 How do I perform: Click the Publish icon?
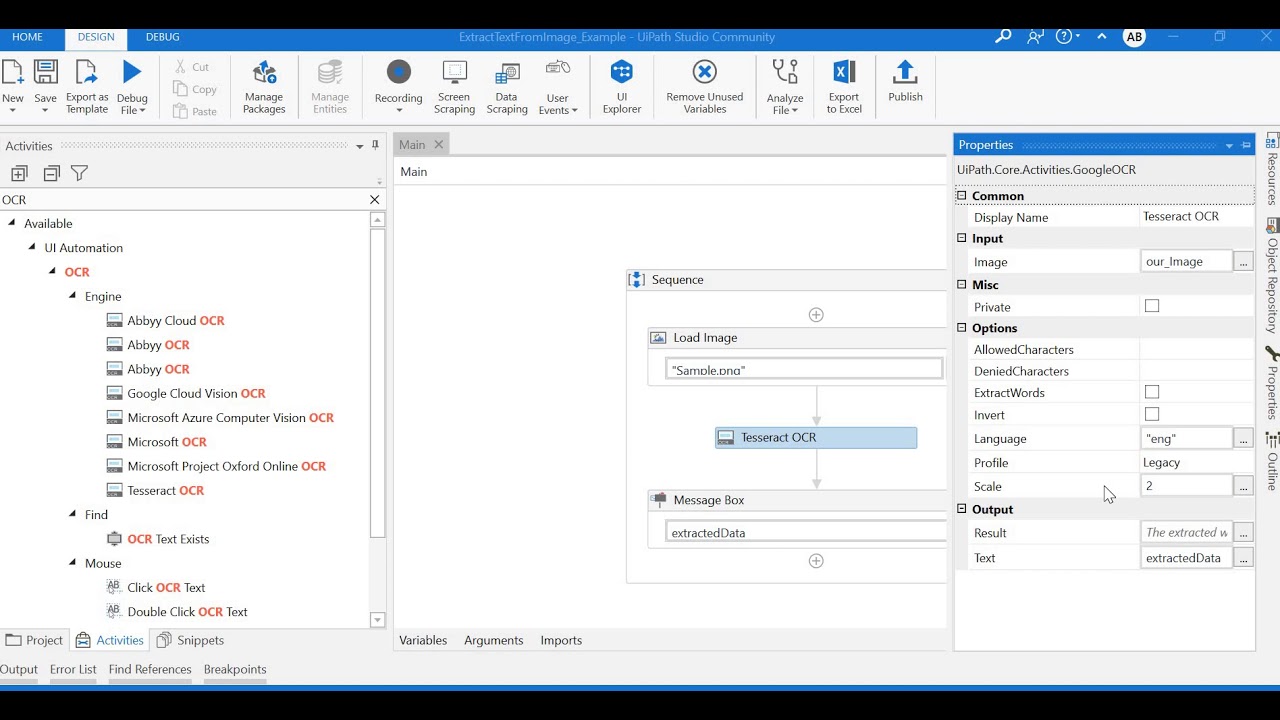(x=905, y=72)
